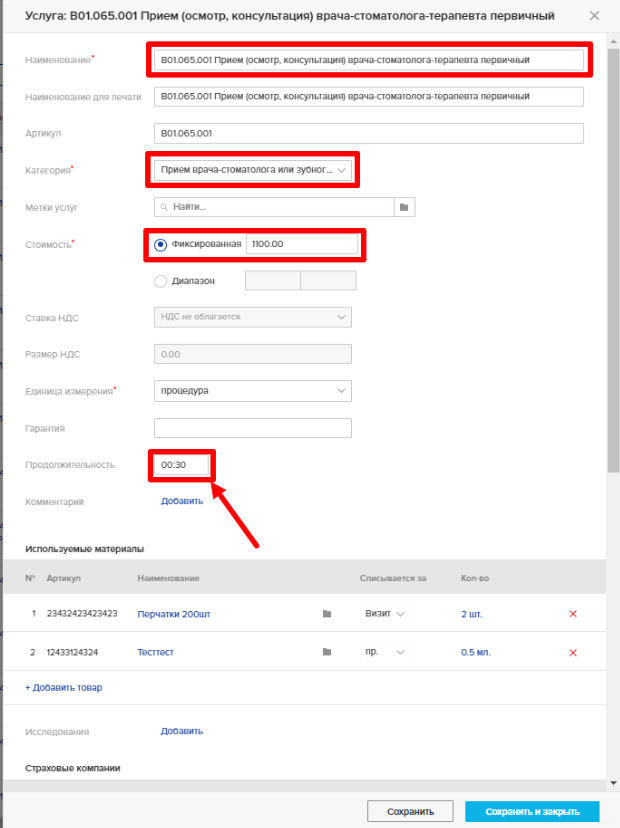Click Добавить link next to Исследования
Image resolution: width=620 pixels, height=828 pixels.
click(182, 731)
